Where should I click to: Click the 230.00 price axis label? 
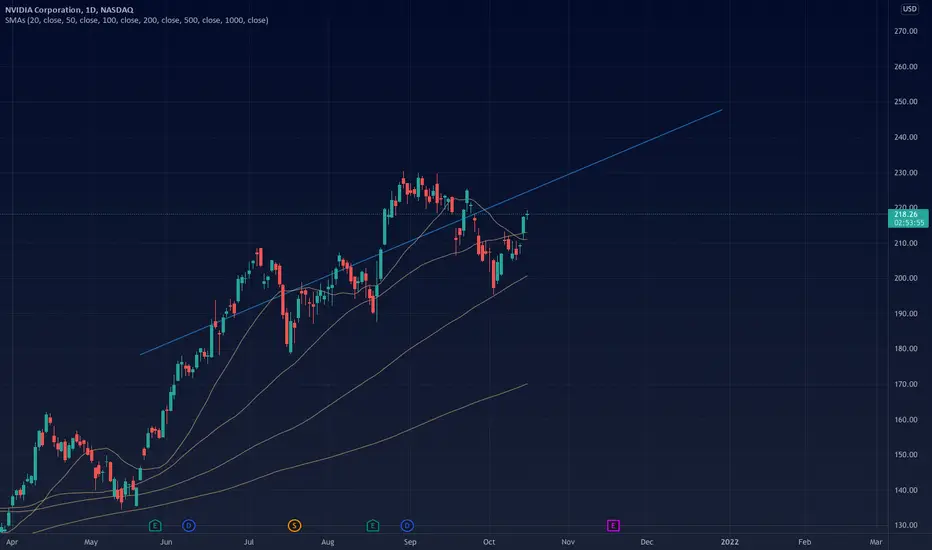tap(906, 173)
